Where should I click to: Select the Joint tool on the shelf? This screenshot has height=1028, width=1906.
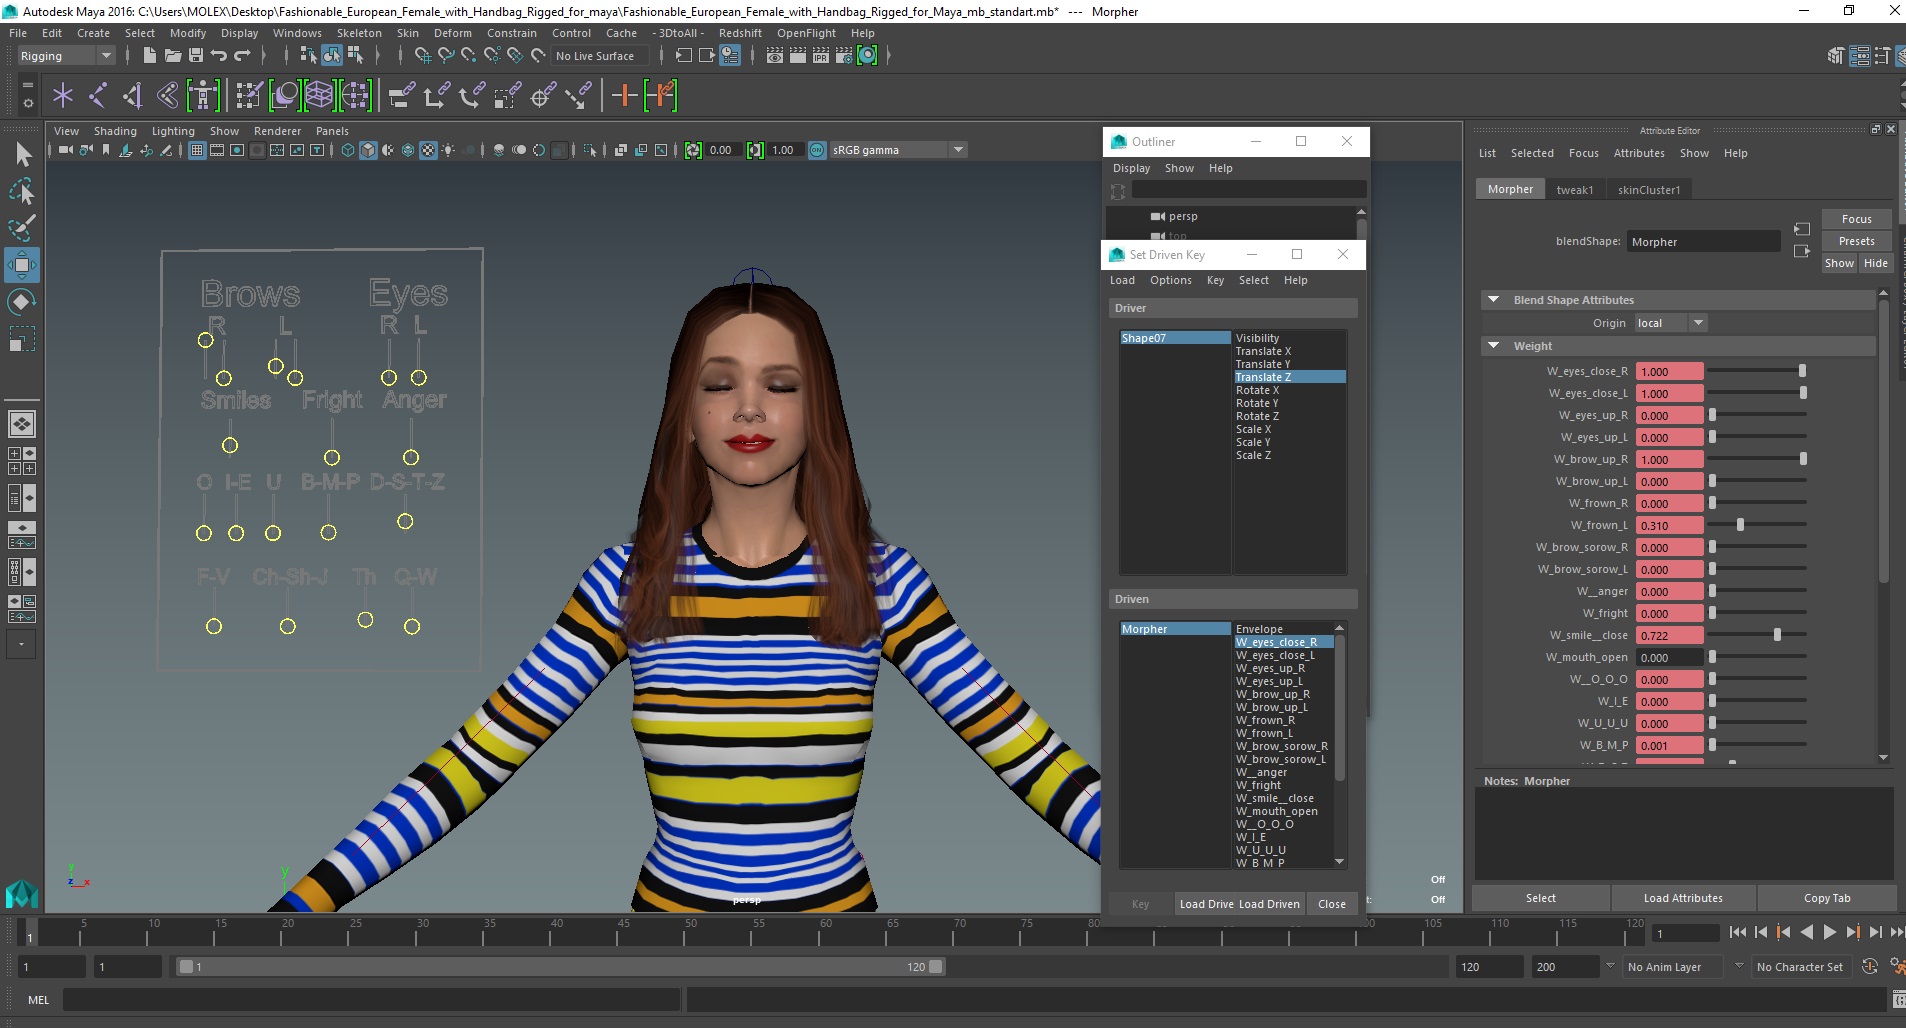pos(97,96)
